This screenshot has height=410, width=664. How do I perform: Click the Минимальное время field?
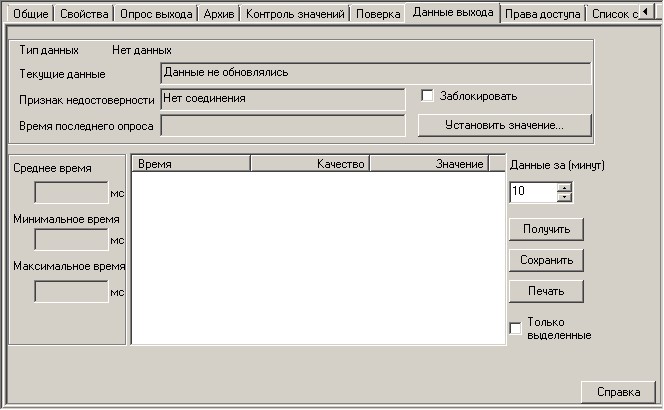click(71, 240)
